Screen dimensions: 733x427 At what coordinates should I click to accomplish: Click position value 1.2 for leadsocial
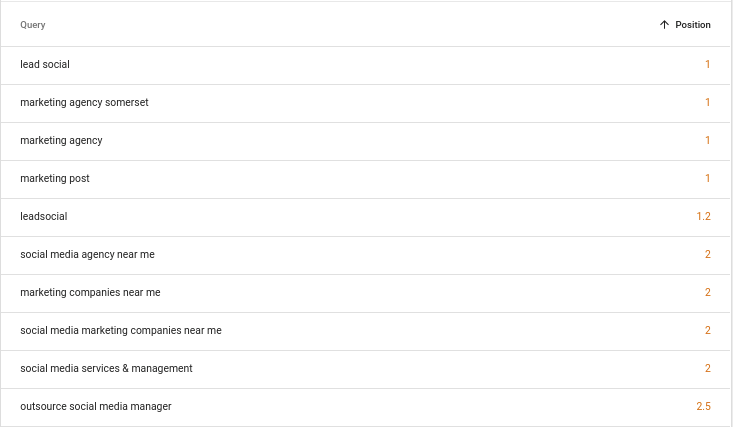(x=703, y=217)
